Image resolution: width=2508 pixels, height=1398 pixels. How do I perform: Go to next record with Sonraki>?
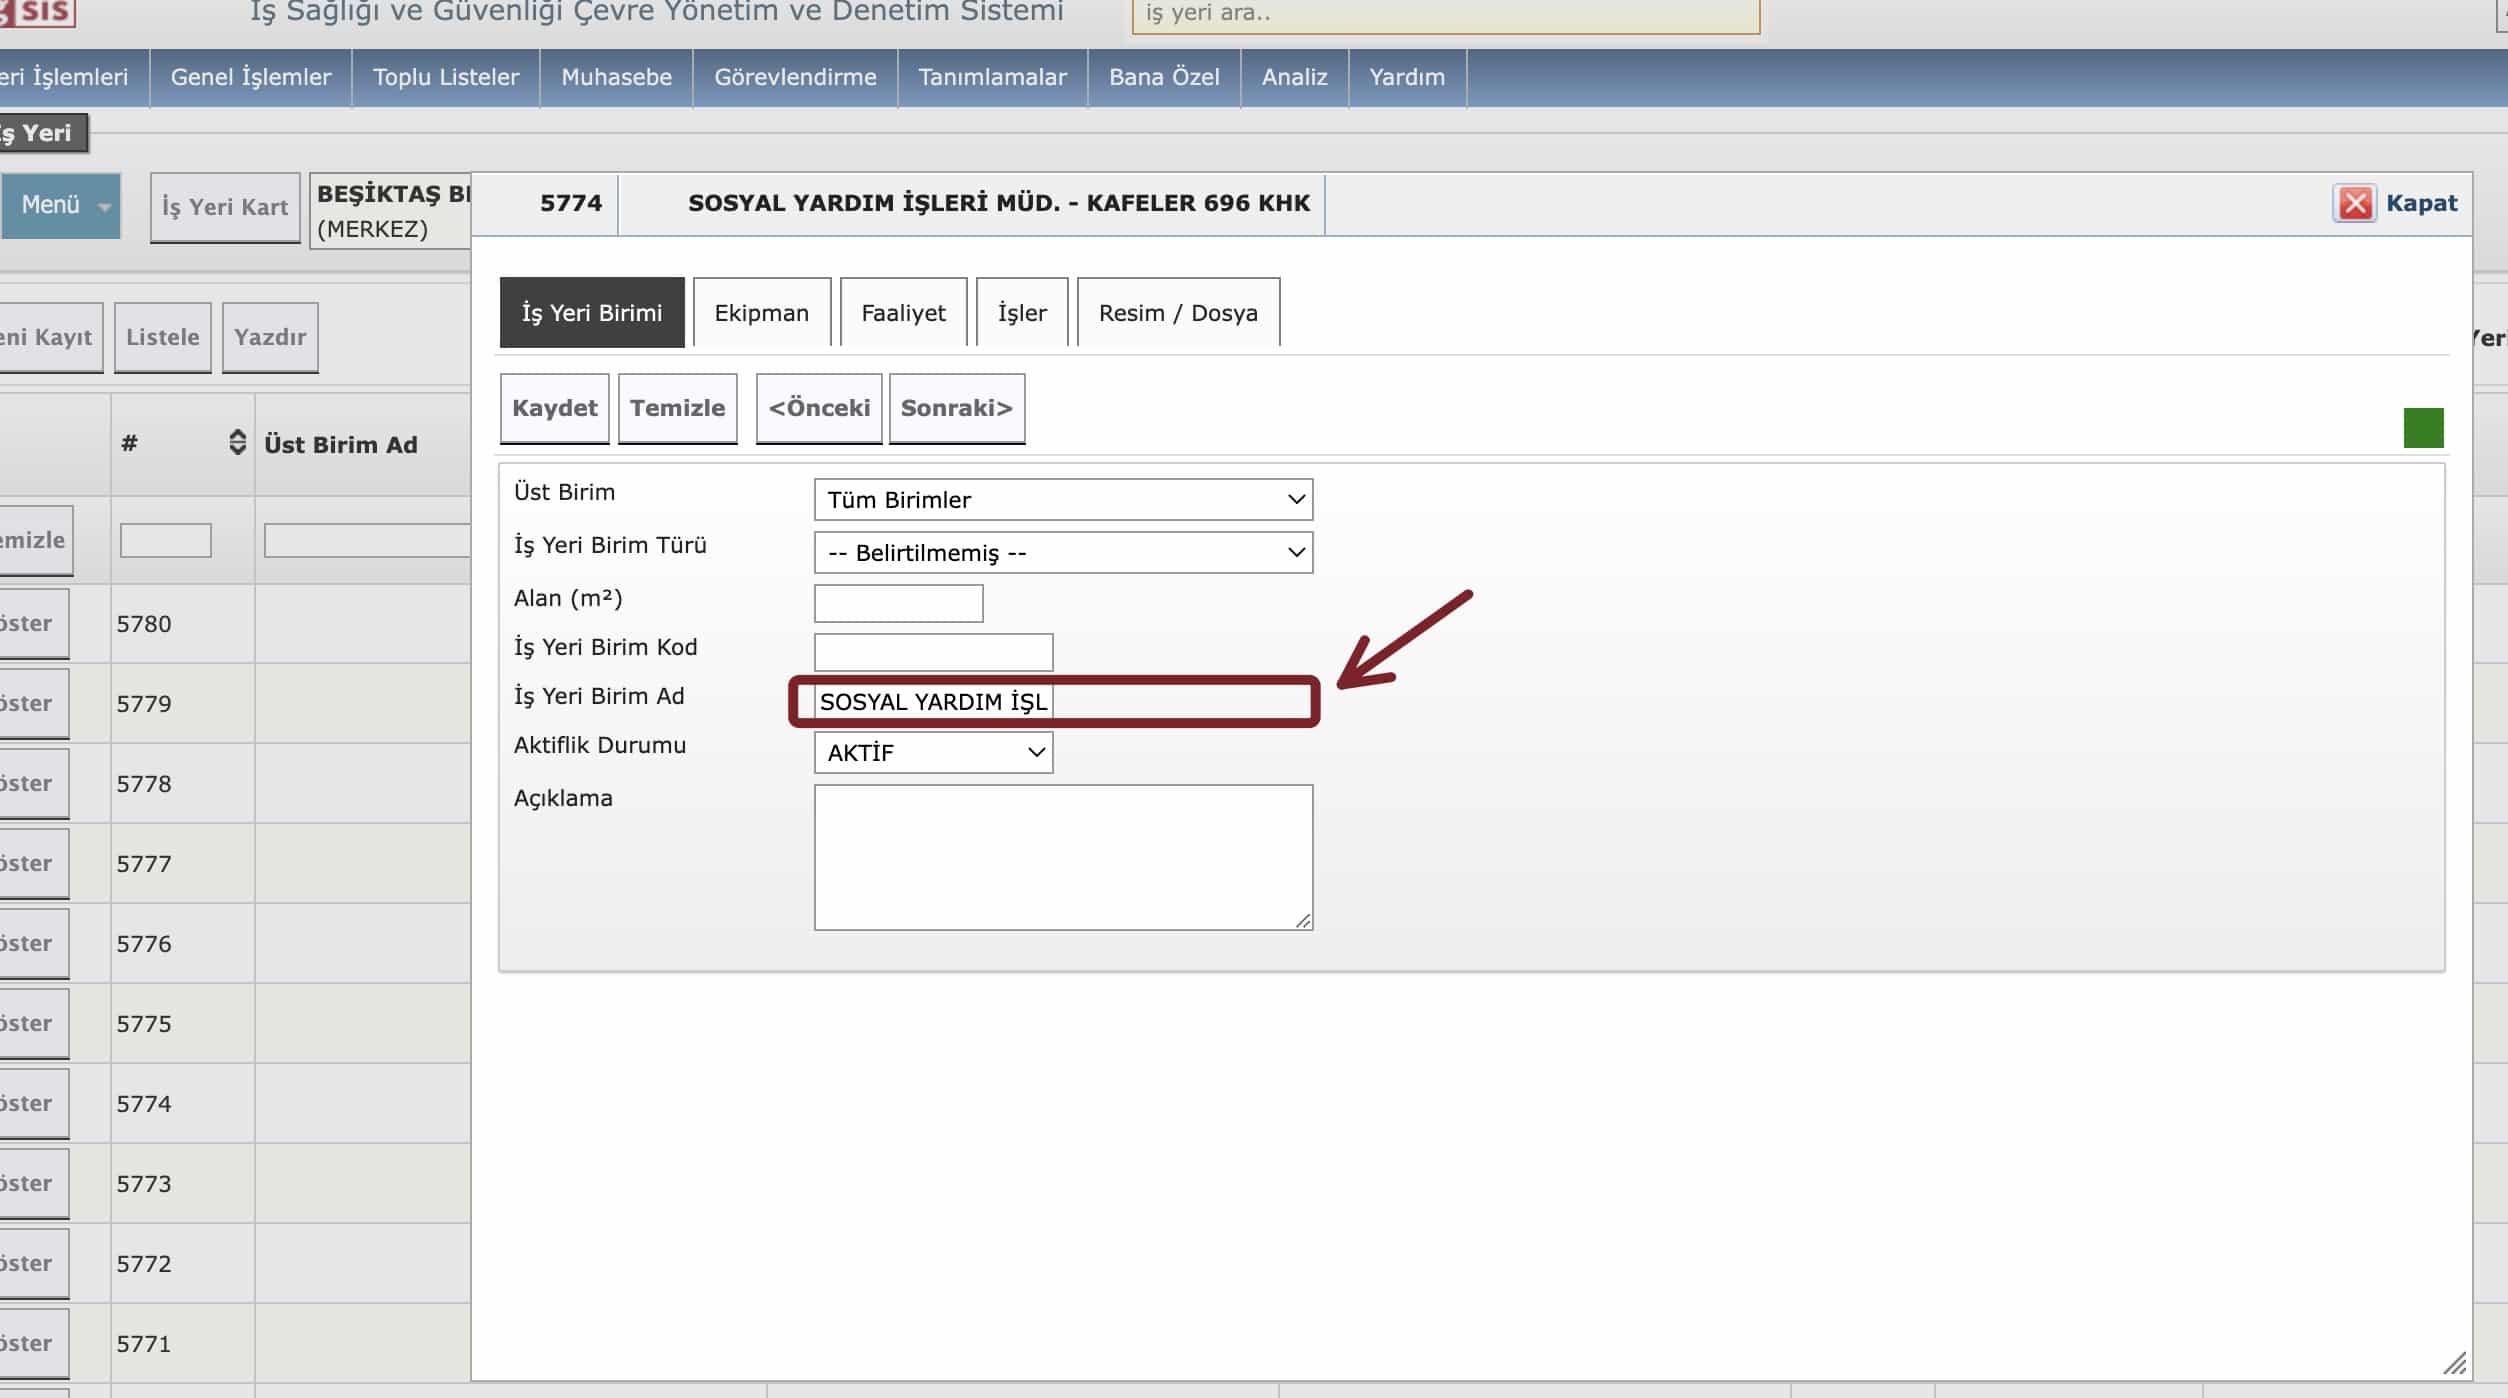pos(956,408)
